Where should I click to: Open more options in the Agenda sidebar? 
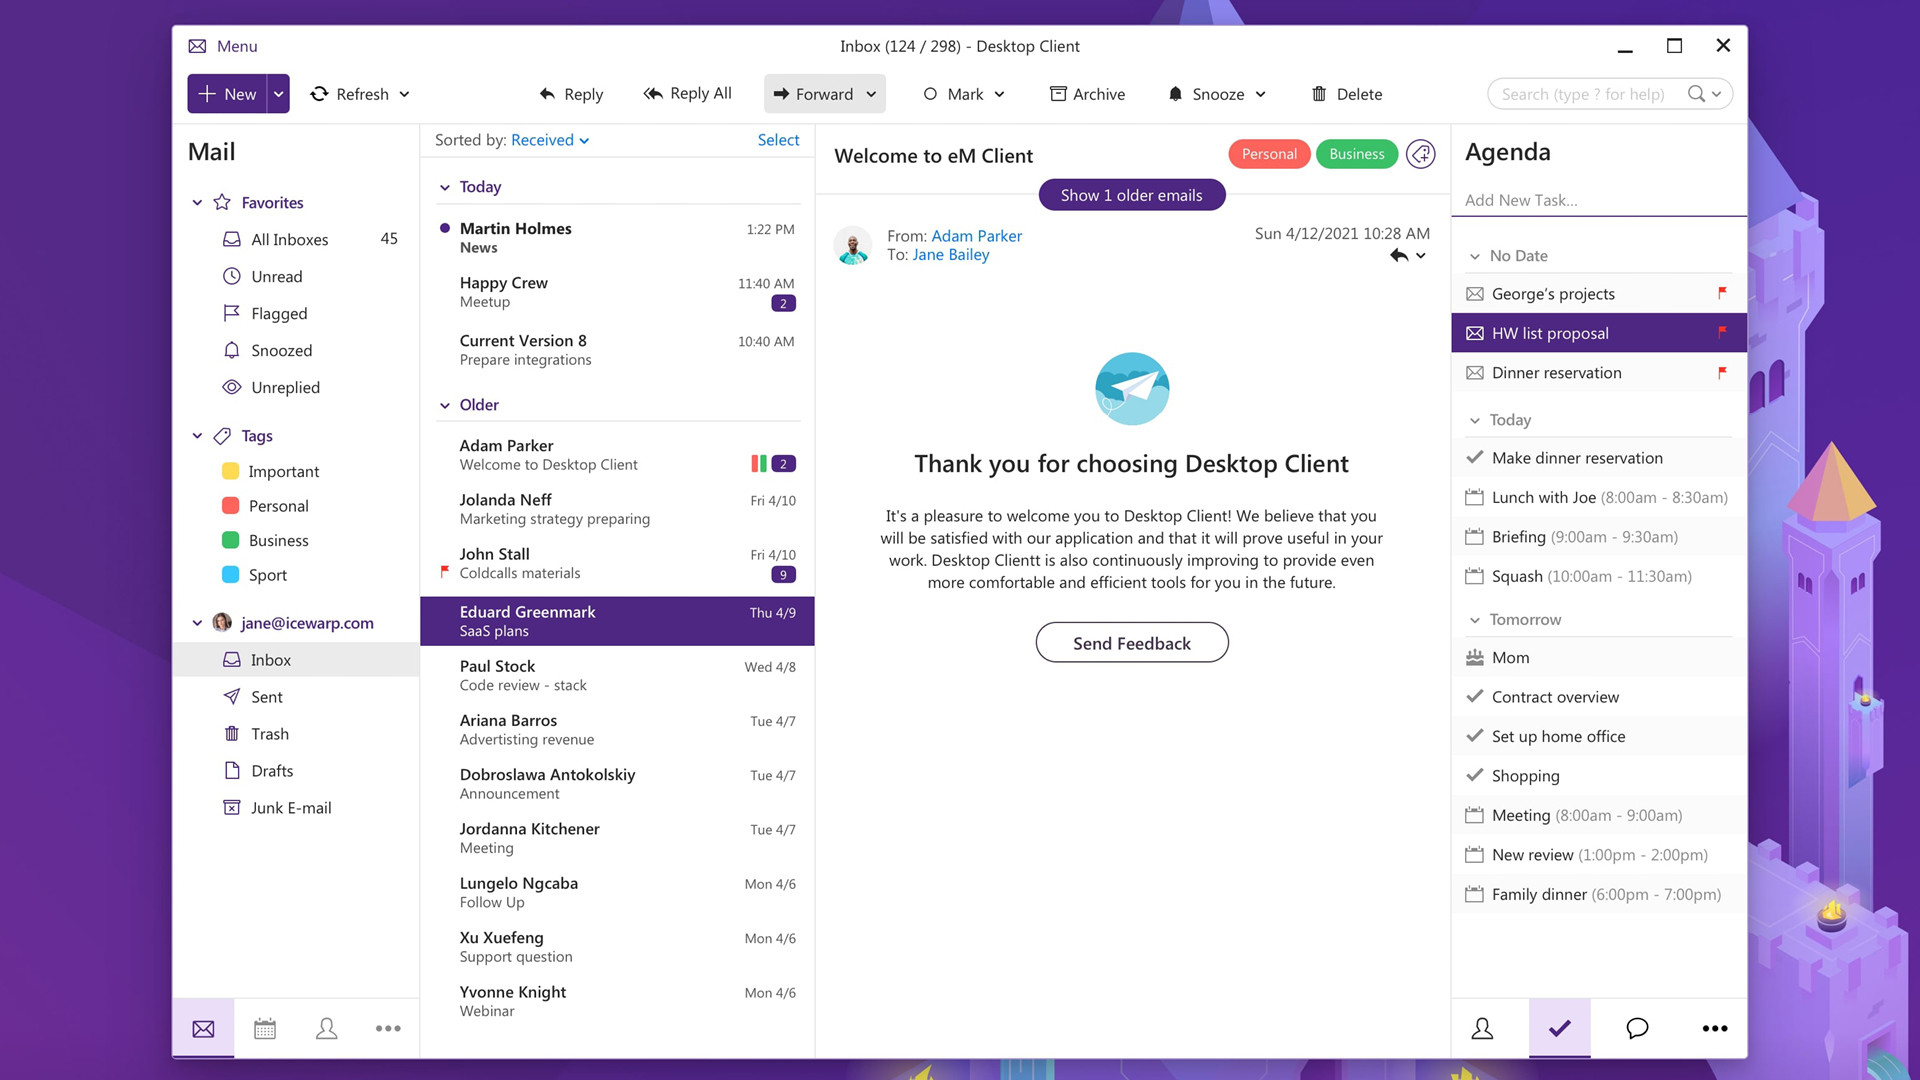click(1715, 1028)
